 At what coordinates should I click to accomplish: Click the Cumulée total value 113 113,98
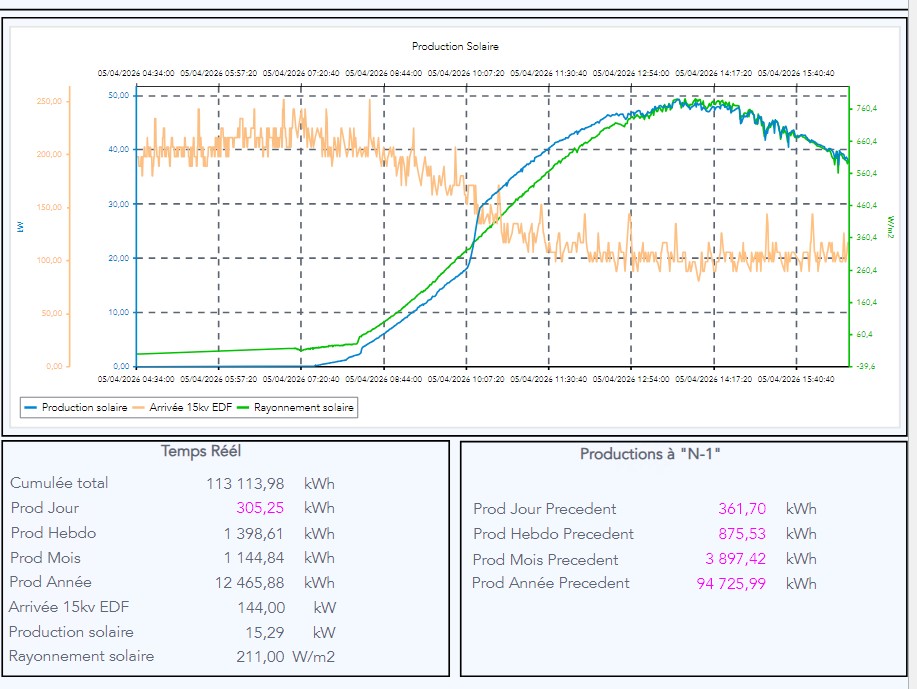point(245,484)
